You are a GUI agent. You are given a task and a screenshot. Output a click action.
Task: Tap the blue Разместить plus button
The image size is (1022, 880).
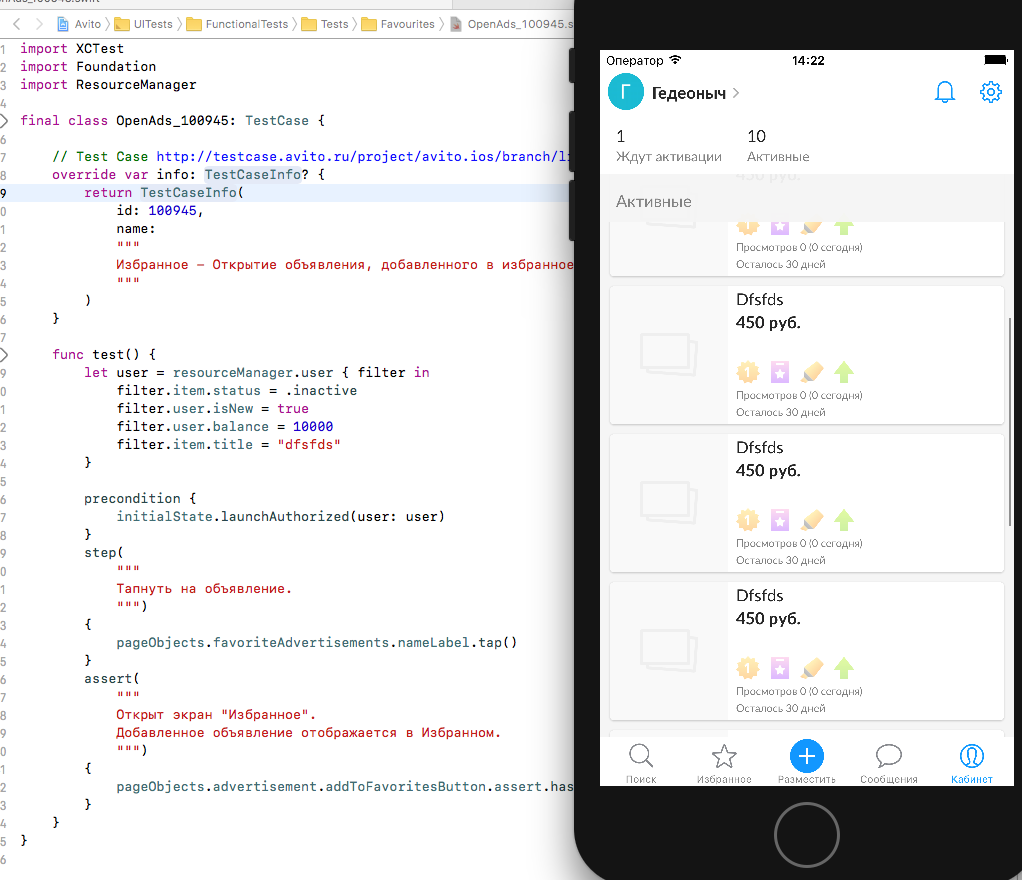click(806, 756)
